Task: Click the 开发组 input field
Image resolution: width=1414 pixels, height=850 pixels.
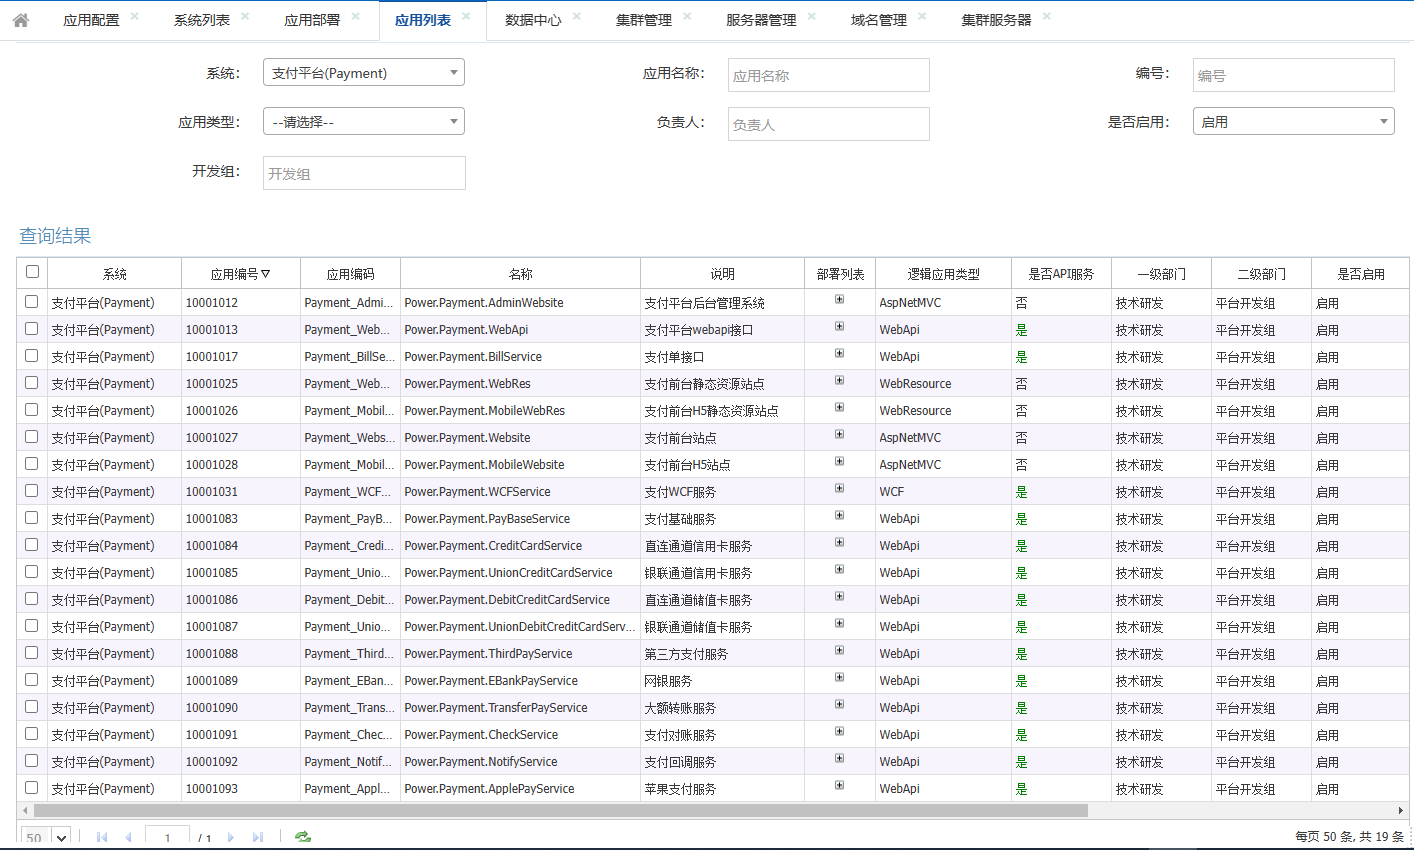Action: [x=364, y=173]
